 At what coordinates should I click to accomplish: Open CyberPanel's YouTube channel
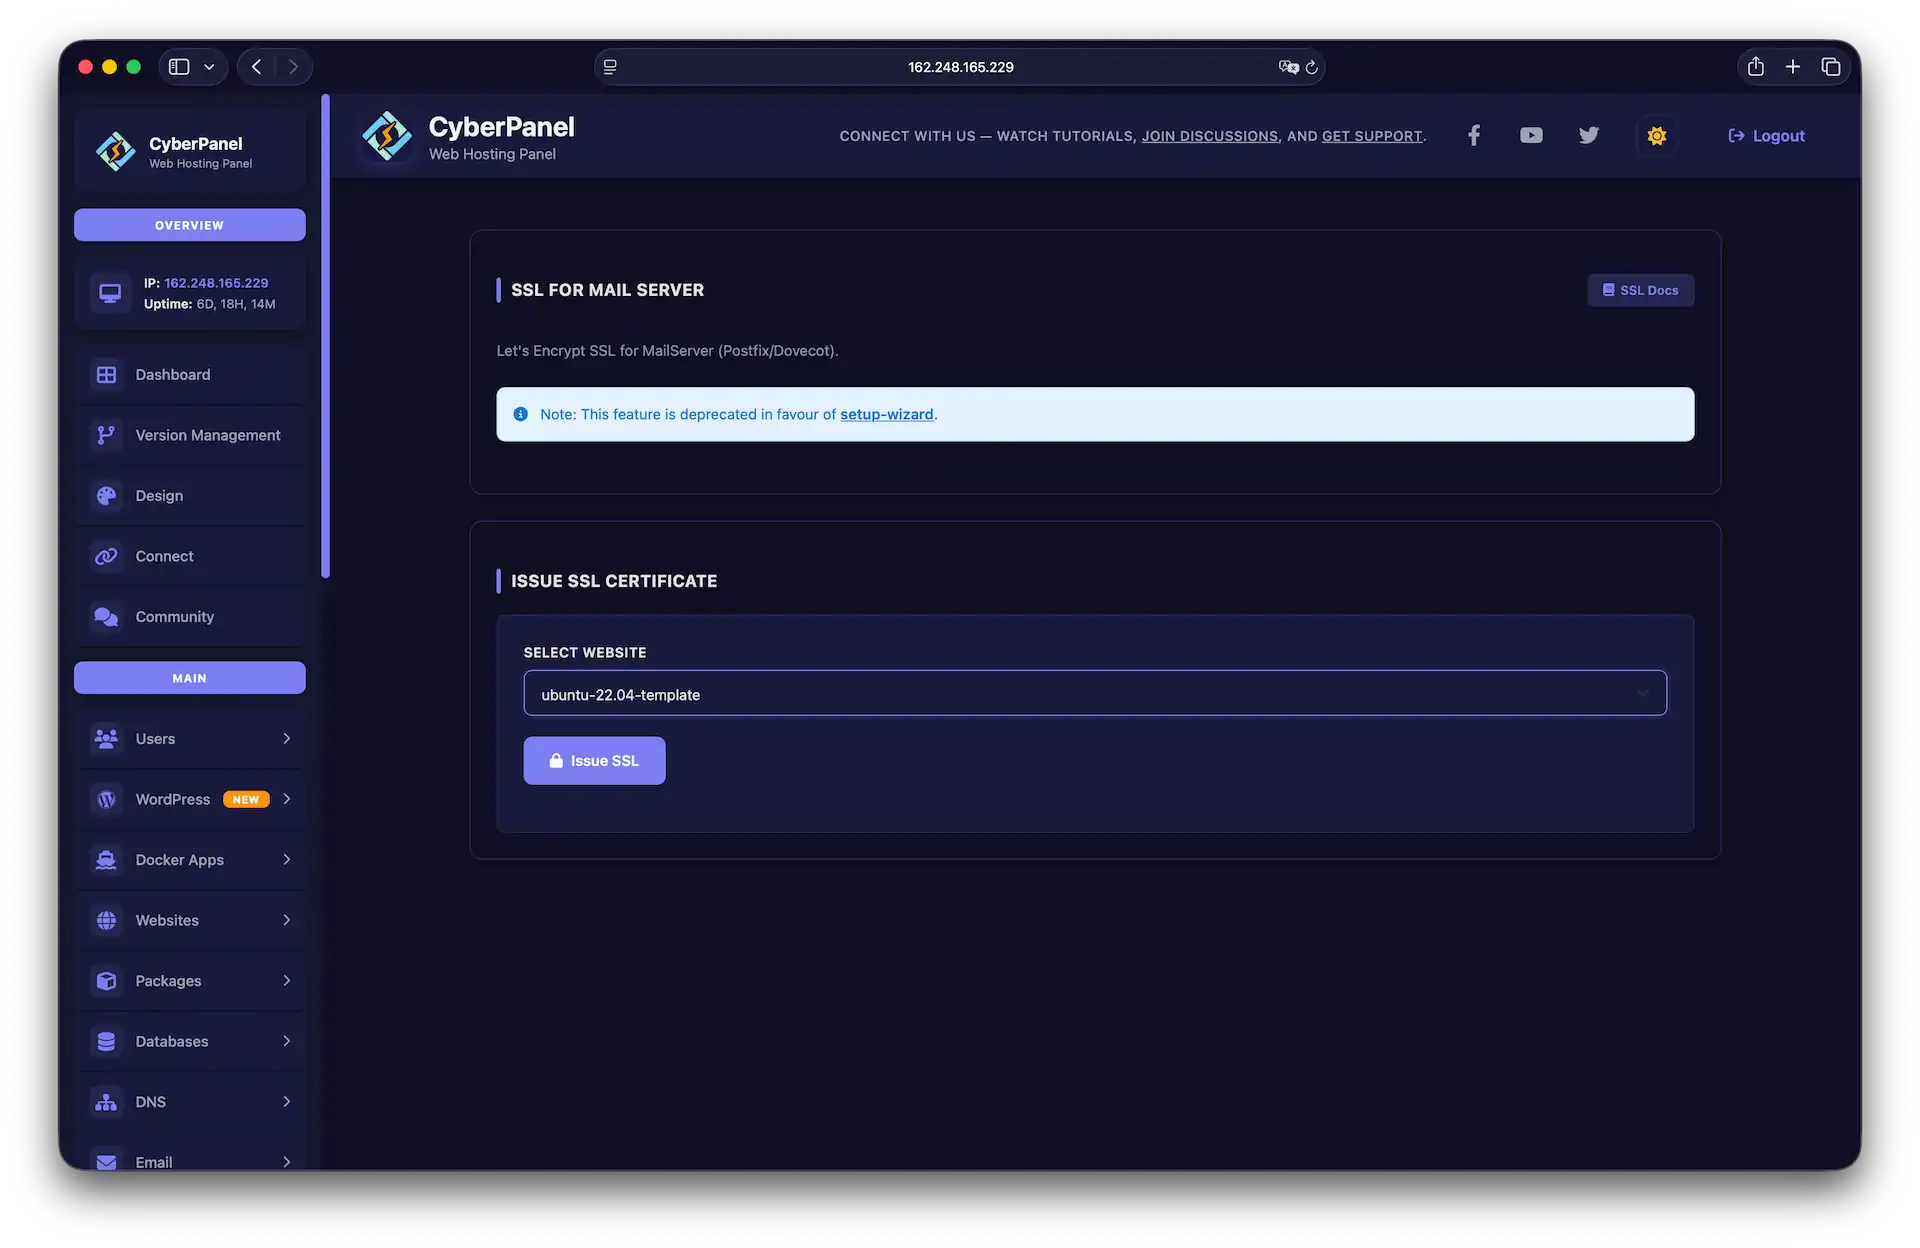coord(1530,135)
